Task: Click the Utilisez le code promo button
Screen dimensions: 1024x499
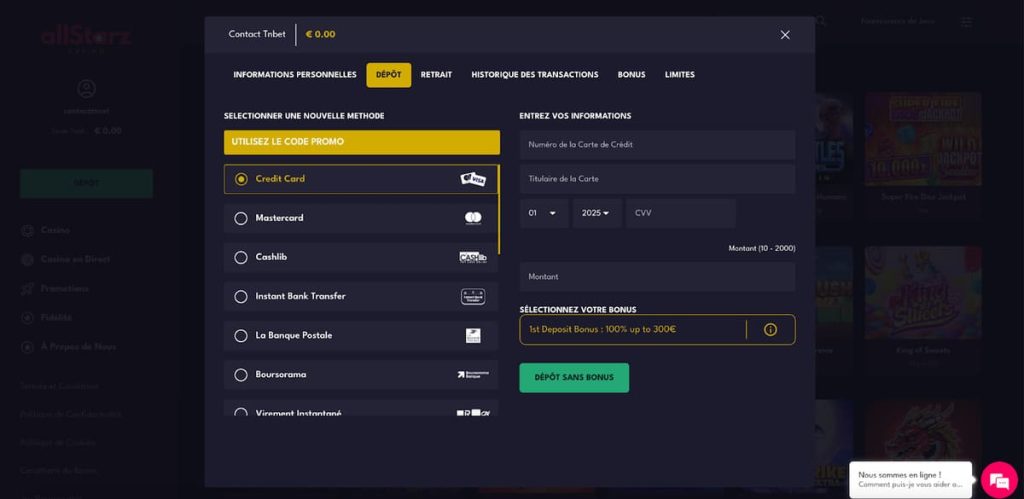Action: pos(362,142)
